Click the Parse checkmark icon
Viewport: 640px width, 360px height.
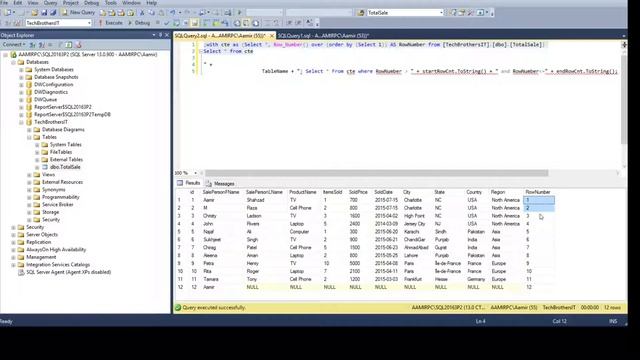pyautogui.click(x=167, y=23)
